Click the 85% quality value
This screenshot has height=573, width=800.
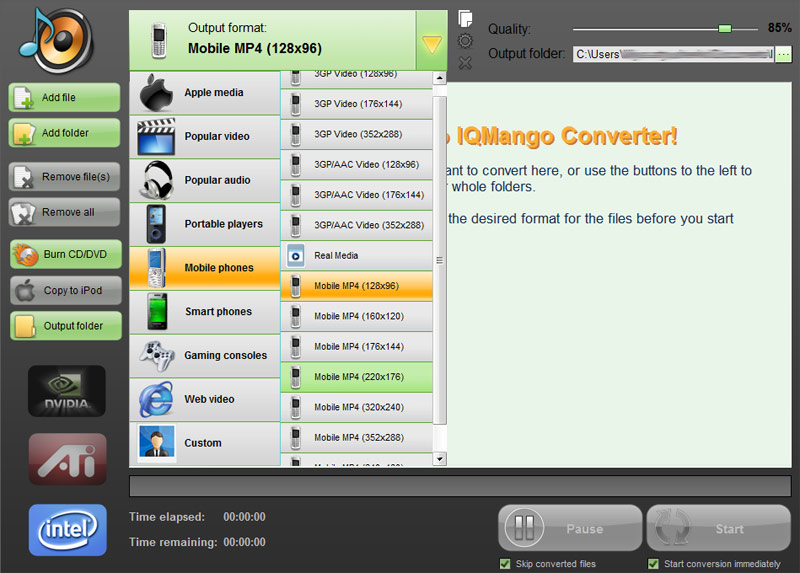pyautogui.click(x=780, y=28)
